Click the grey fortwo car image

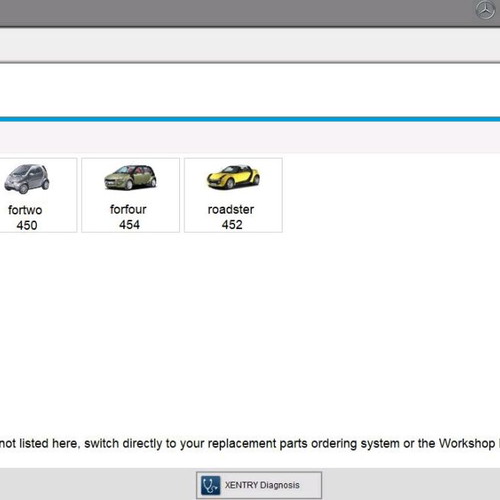(x=27, y=179)
